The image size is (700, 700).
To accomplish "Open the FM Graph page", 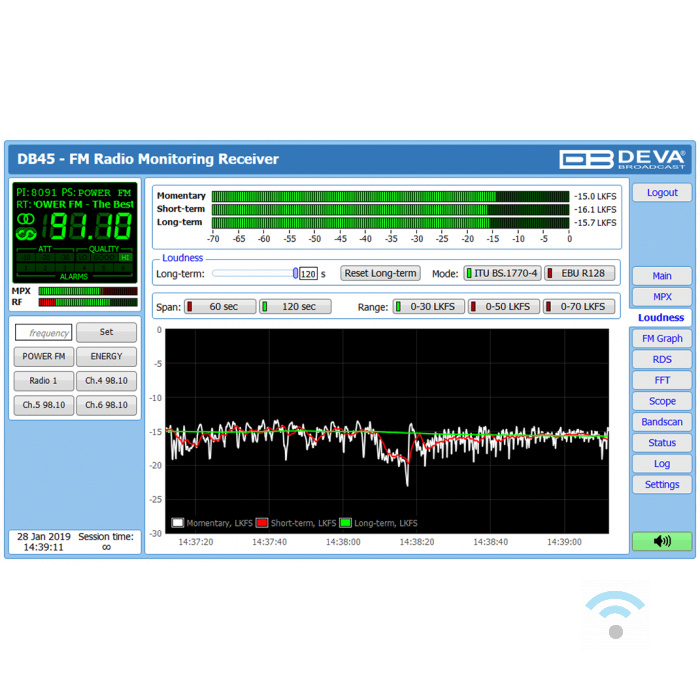I will tap(662, 339).
